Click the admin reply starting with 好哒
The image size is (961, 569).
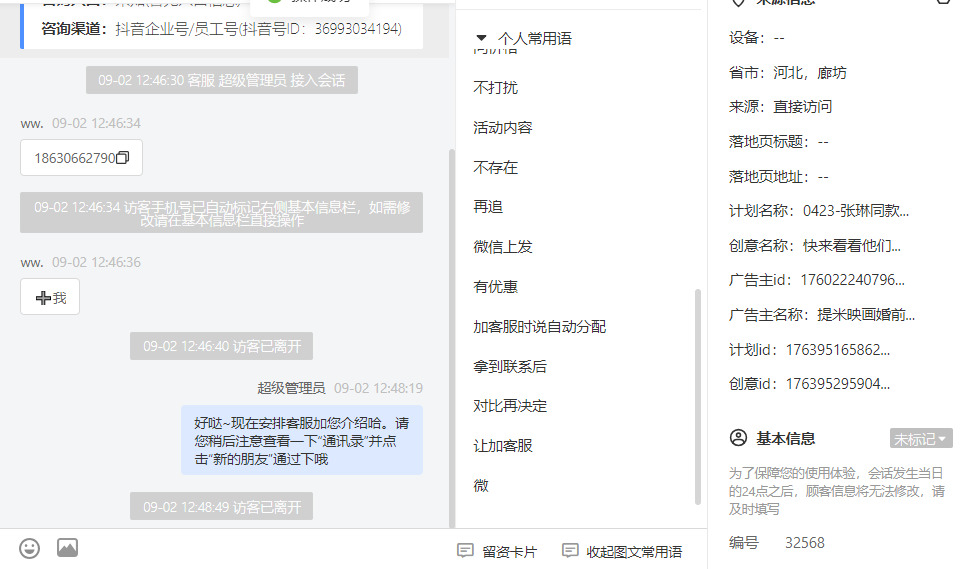coord(302,440)
